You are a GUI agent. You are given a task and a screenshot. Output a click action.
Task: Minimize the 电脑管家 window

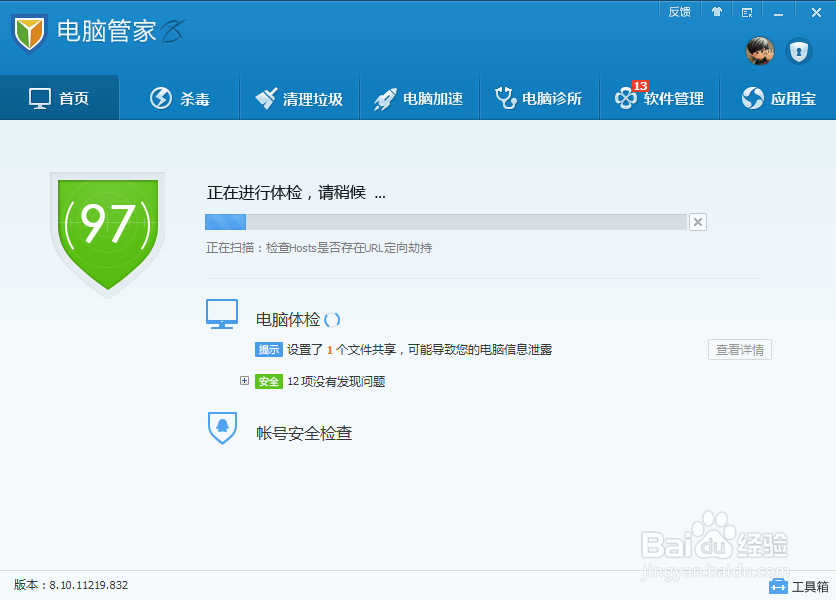coord(778,12)
